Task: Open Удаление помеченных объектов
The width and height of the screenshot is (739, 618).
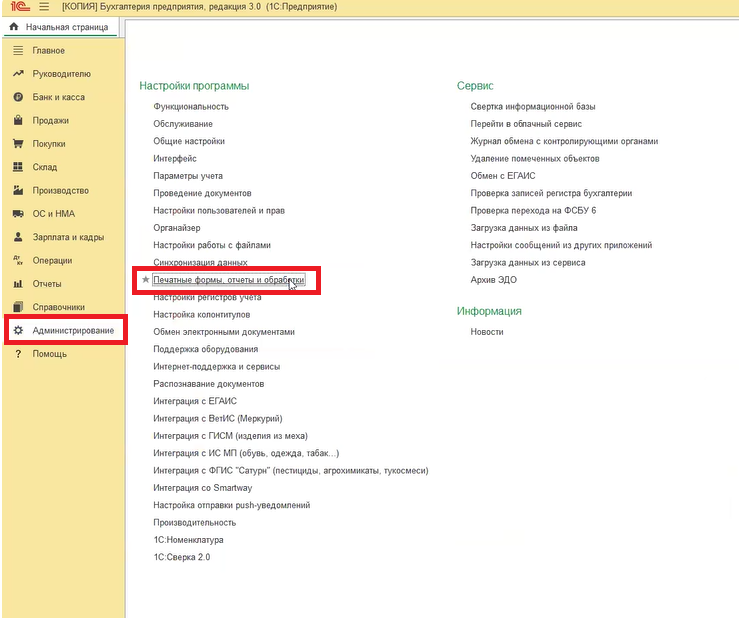Action: click(x=535, y=158)
